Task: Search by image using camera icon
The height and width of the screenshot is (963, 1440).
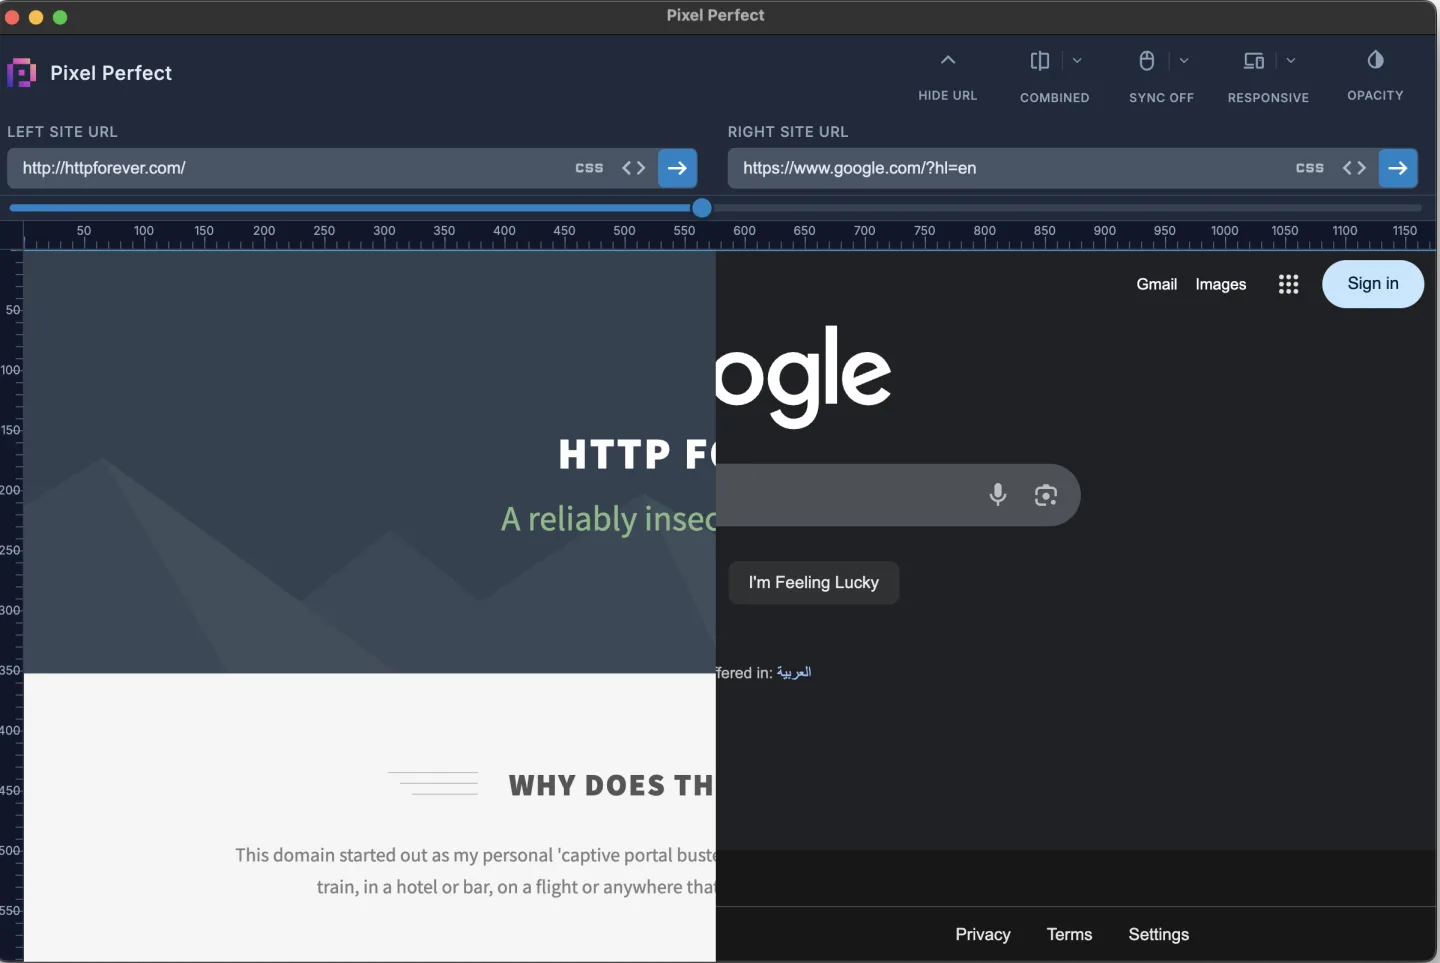Action: 1046,495
